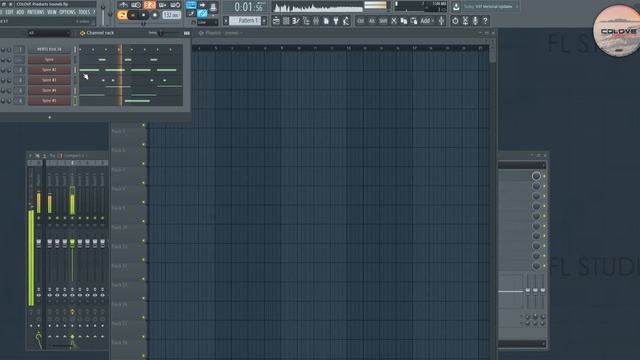The height and width of the screenshot is (360, 640).
Task: Open the mixer view shortcut icon with faders
Action: pos(316,21)
